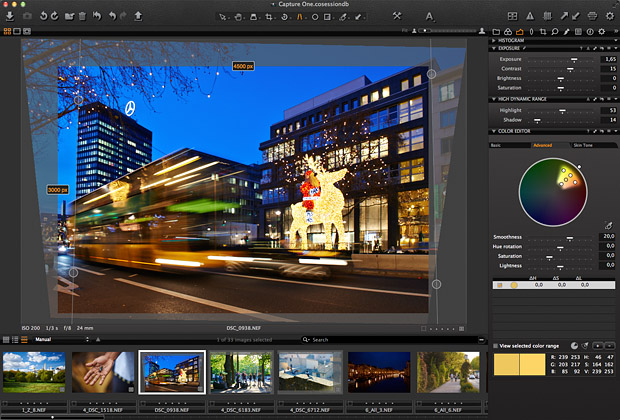Expand the Histogram panel
Image resolution: width=620 pixels, height=420 pixels.
[493, 40]
